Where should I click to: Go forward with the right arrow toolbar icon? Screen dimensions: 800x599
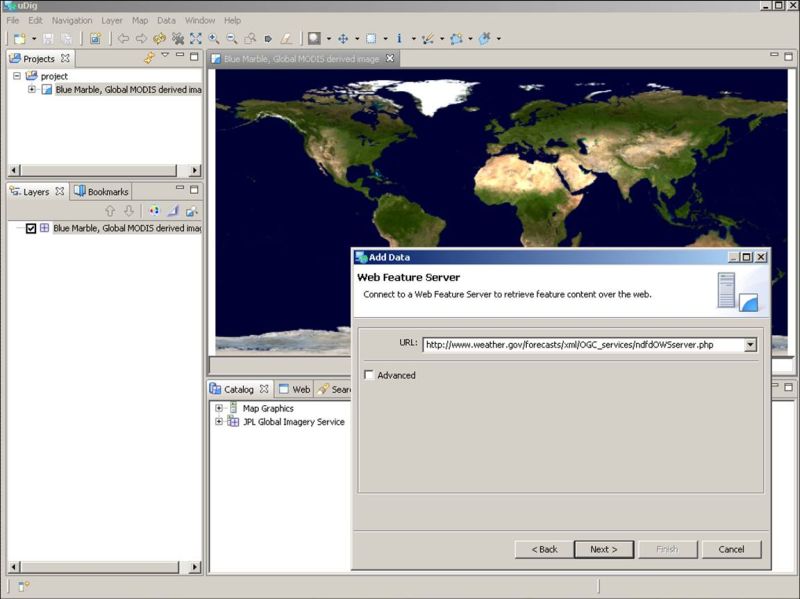click(x=141, y=39)
